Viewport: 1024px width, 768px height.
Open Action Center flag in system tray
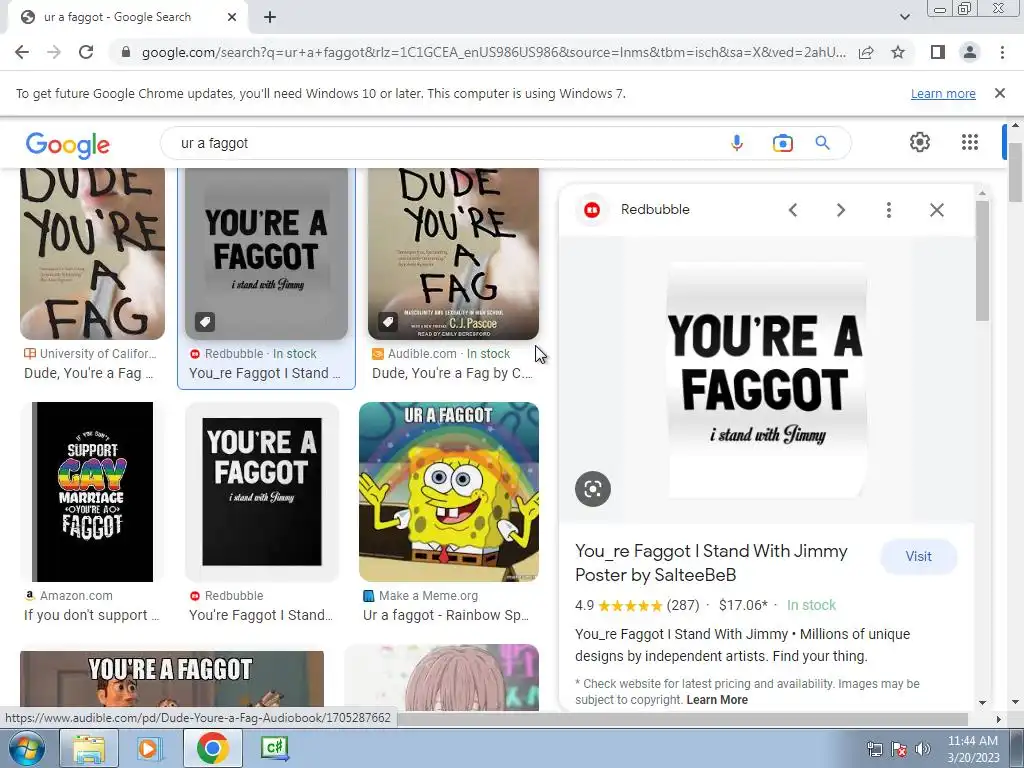pyautogui.click(x=899, y=749)
